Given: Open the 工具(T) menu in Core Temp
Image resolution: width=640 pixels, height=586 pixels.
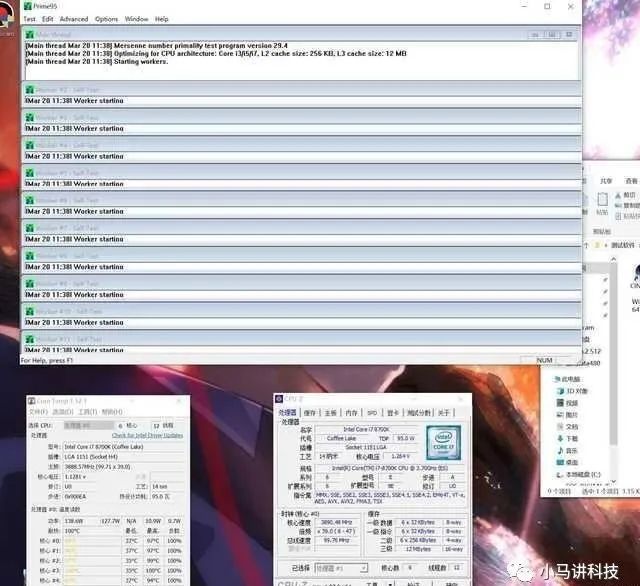Looking at the screenshot, I should point(87,412).
